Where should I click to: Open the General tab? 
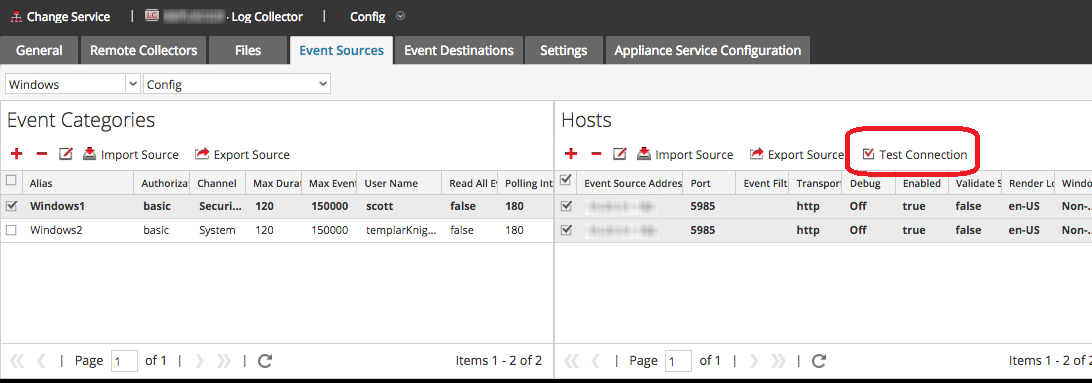click(x=39, y=50)
